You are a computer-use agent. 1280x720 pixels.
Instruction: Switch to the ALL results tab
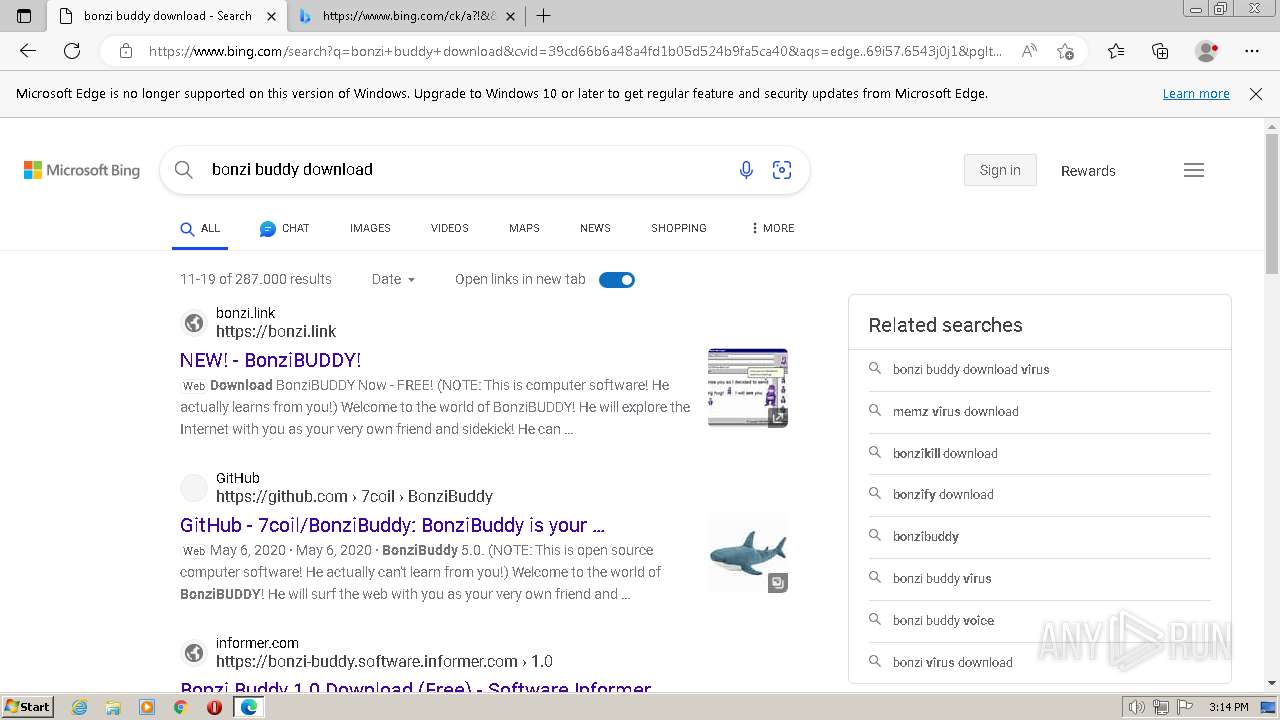pyautogui.click(x=200, y=228)
